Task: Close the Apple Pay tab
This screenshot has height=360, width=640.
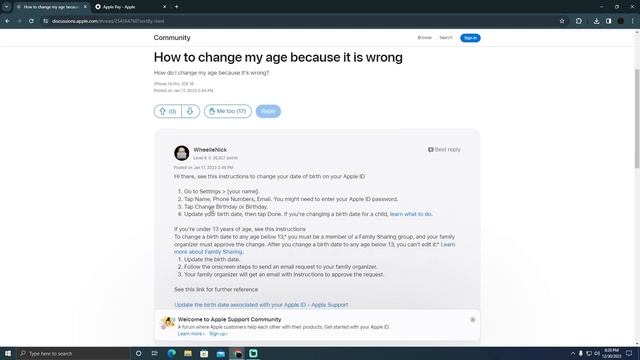Action: click(164, 7)
